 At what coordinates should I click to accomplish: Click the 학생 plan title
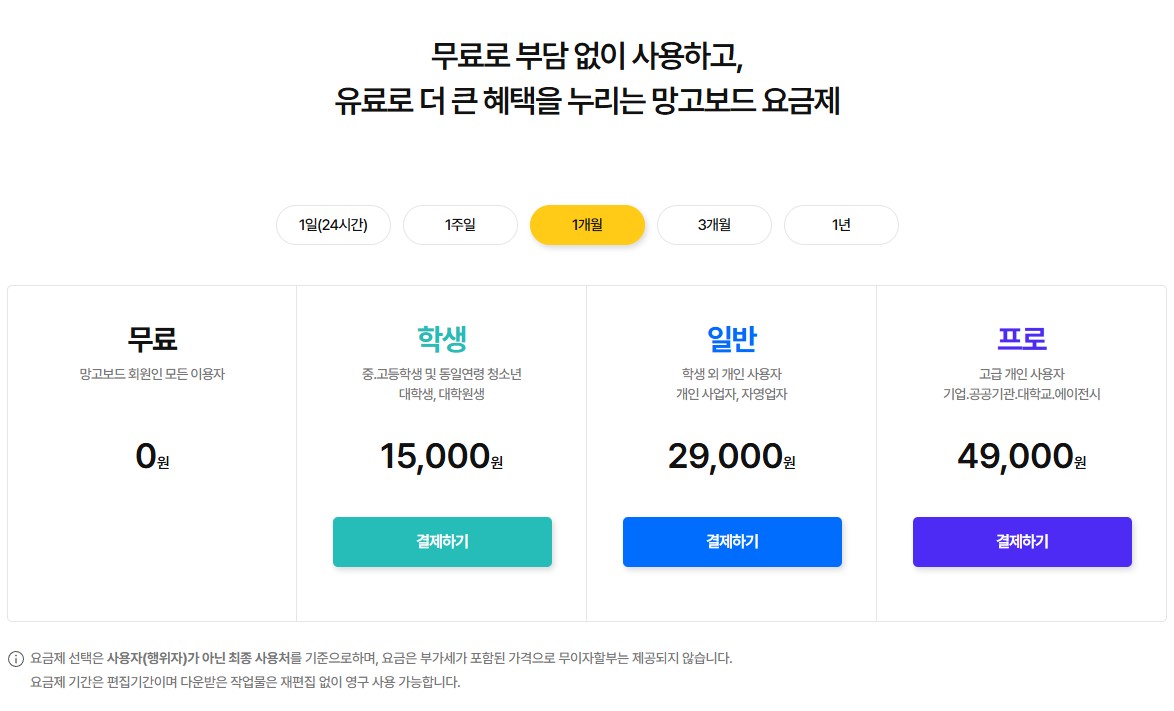pyautogui.click(x=442, y=338)
